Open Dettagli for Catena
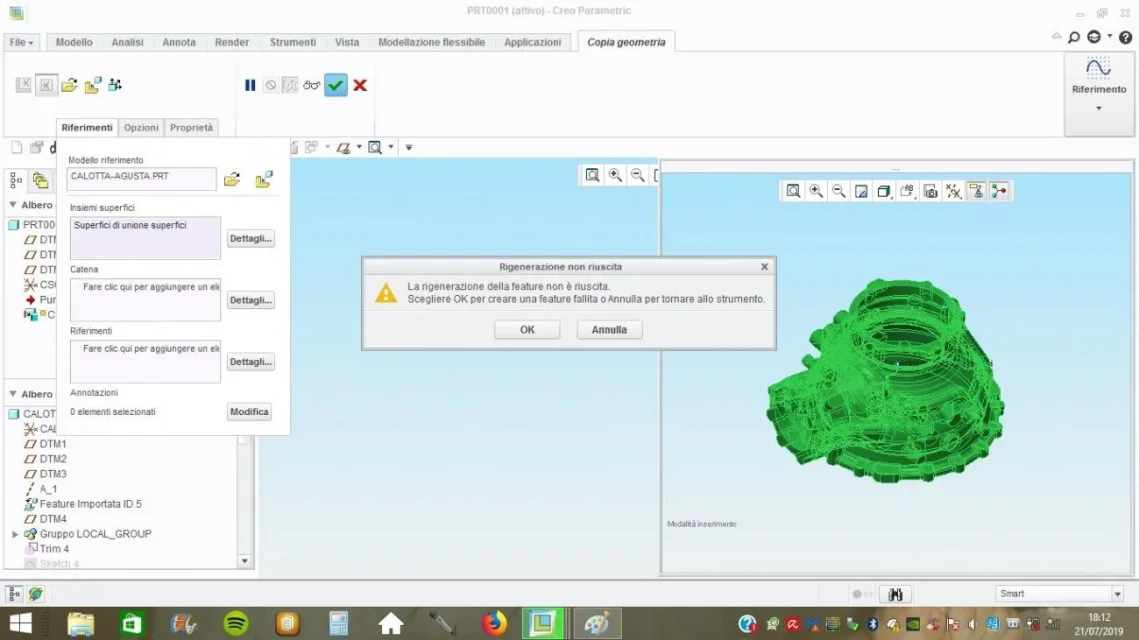 [251, 300]
